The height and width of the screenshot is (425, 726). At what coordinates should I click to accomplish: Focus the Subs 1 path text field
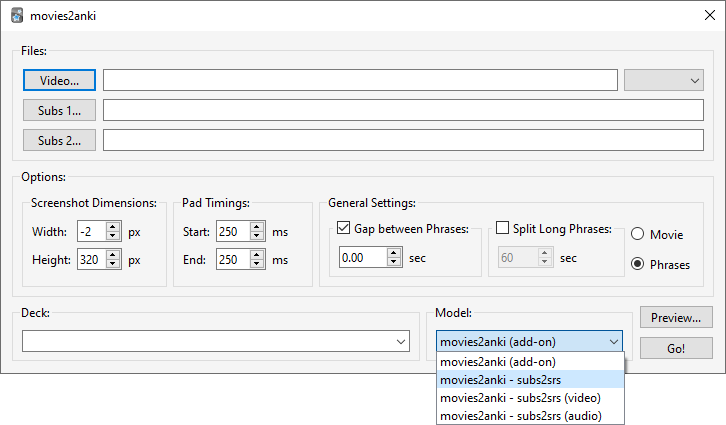point(403,110)
